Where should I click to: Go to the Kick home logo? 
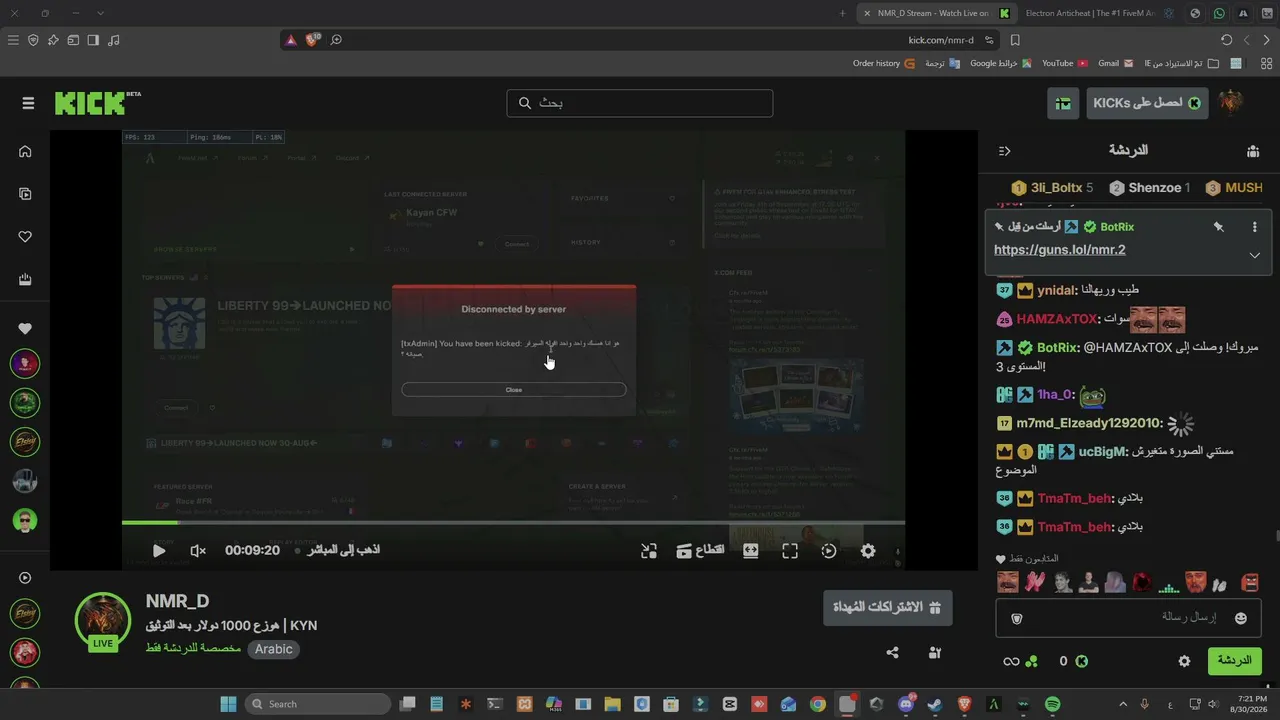[x=97, y=103]
